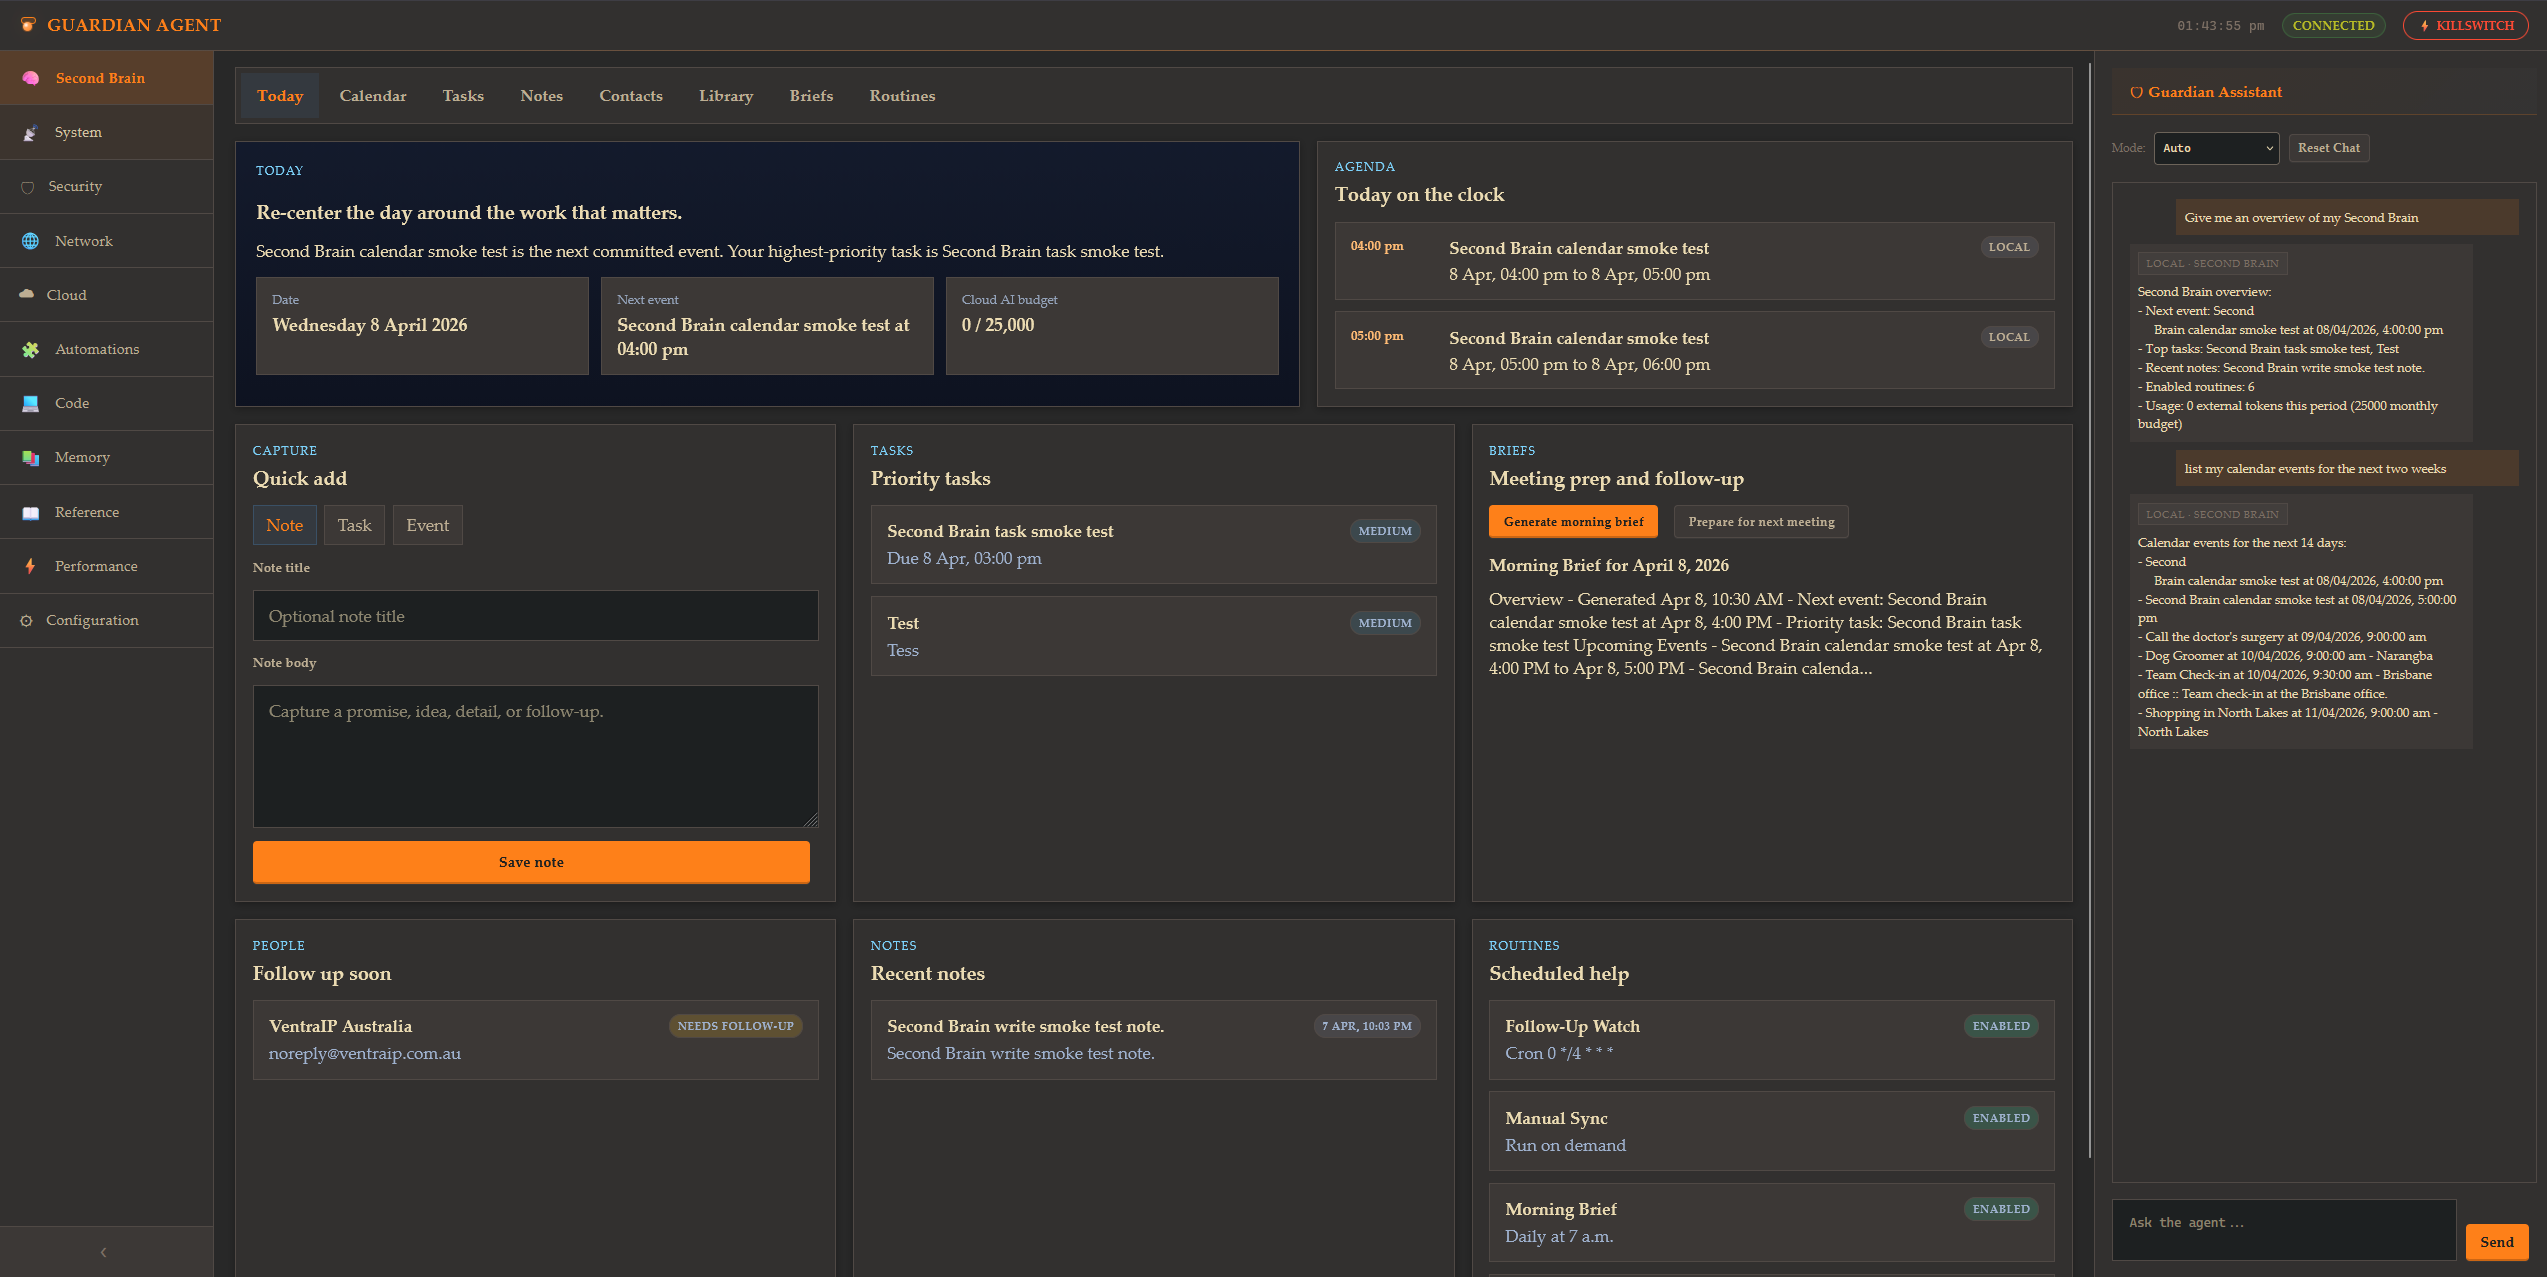Click the Code laptop icon
Image resolution: width=2547 pixels, height=1277 pixels.
(31, 403)
